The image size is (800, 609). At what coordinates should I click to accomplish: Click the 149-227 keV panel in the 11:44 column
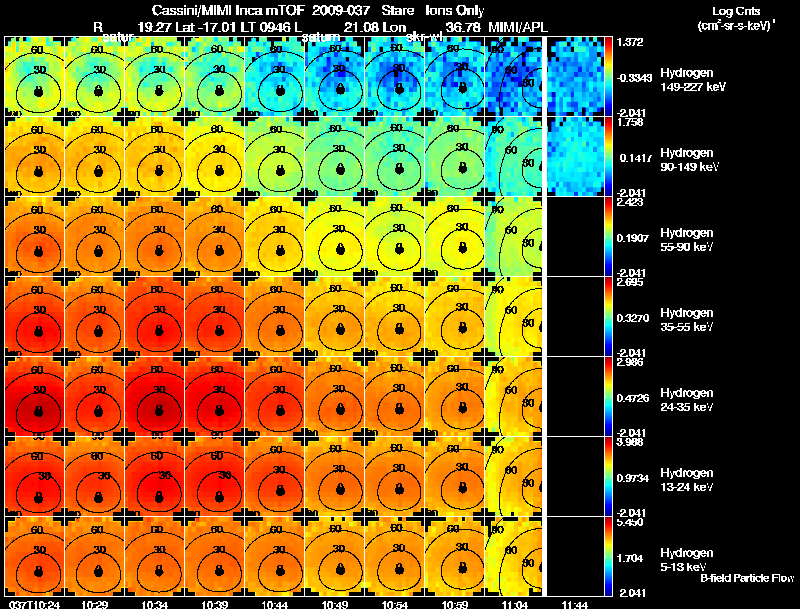click(x=575, y=77)
